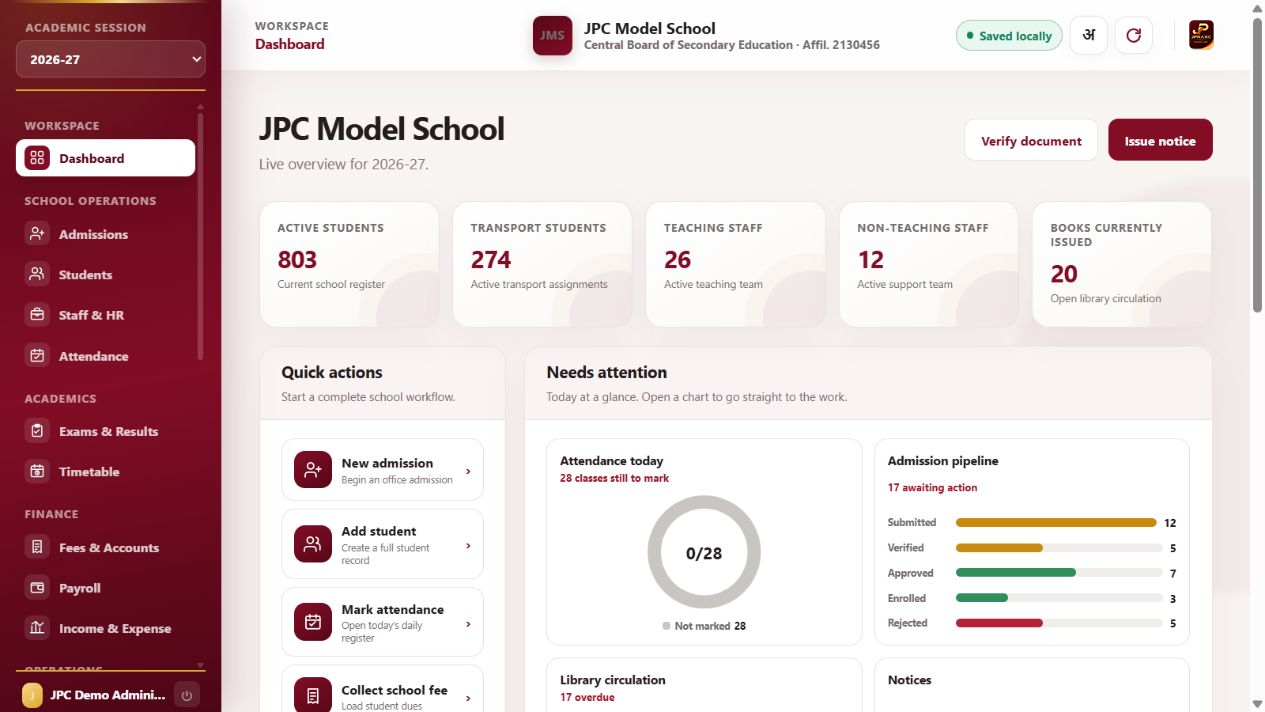Click the Fees & Accounts receipt icon
Screen dimensions: 1265x712
tap(37, 547)
